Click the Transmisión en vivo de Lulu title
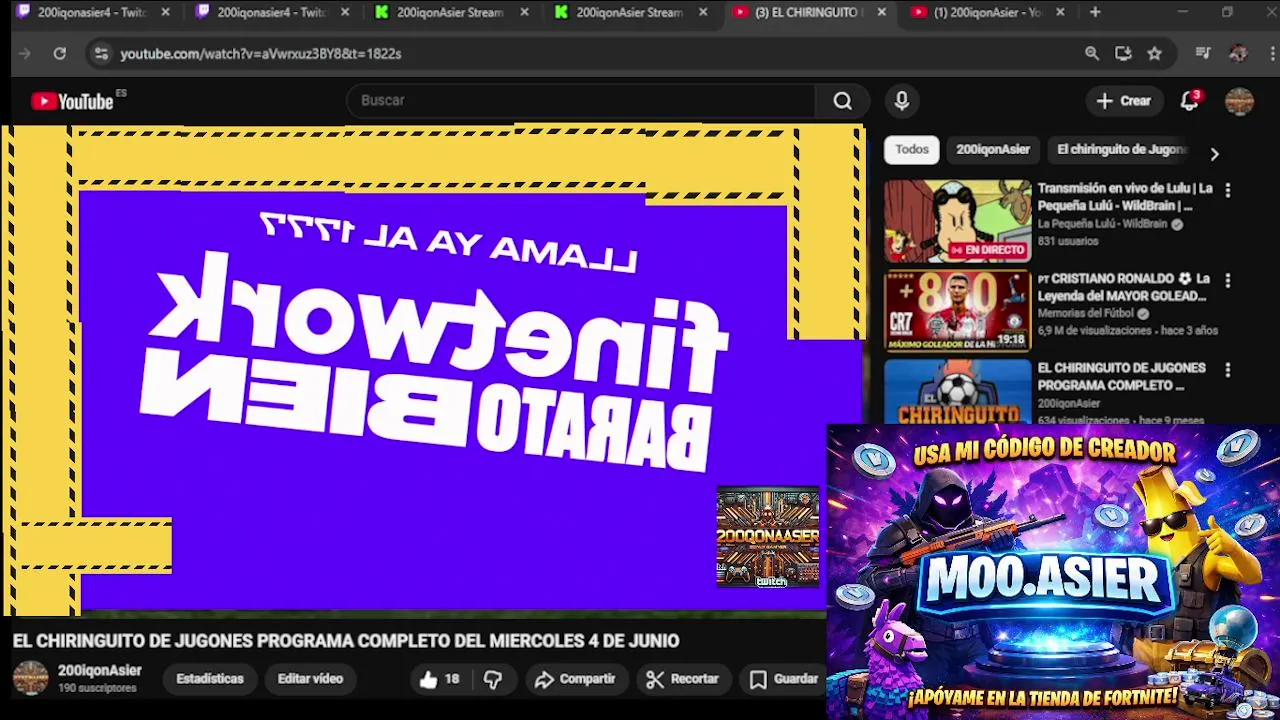This screenshot has width=1280, height=720. click(x=1125, y=197)
